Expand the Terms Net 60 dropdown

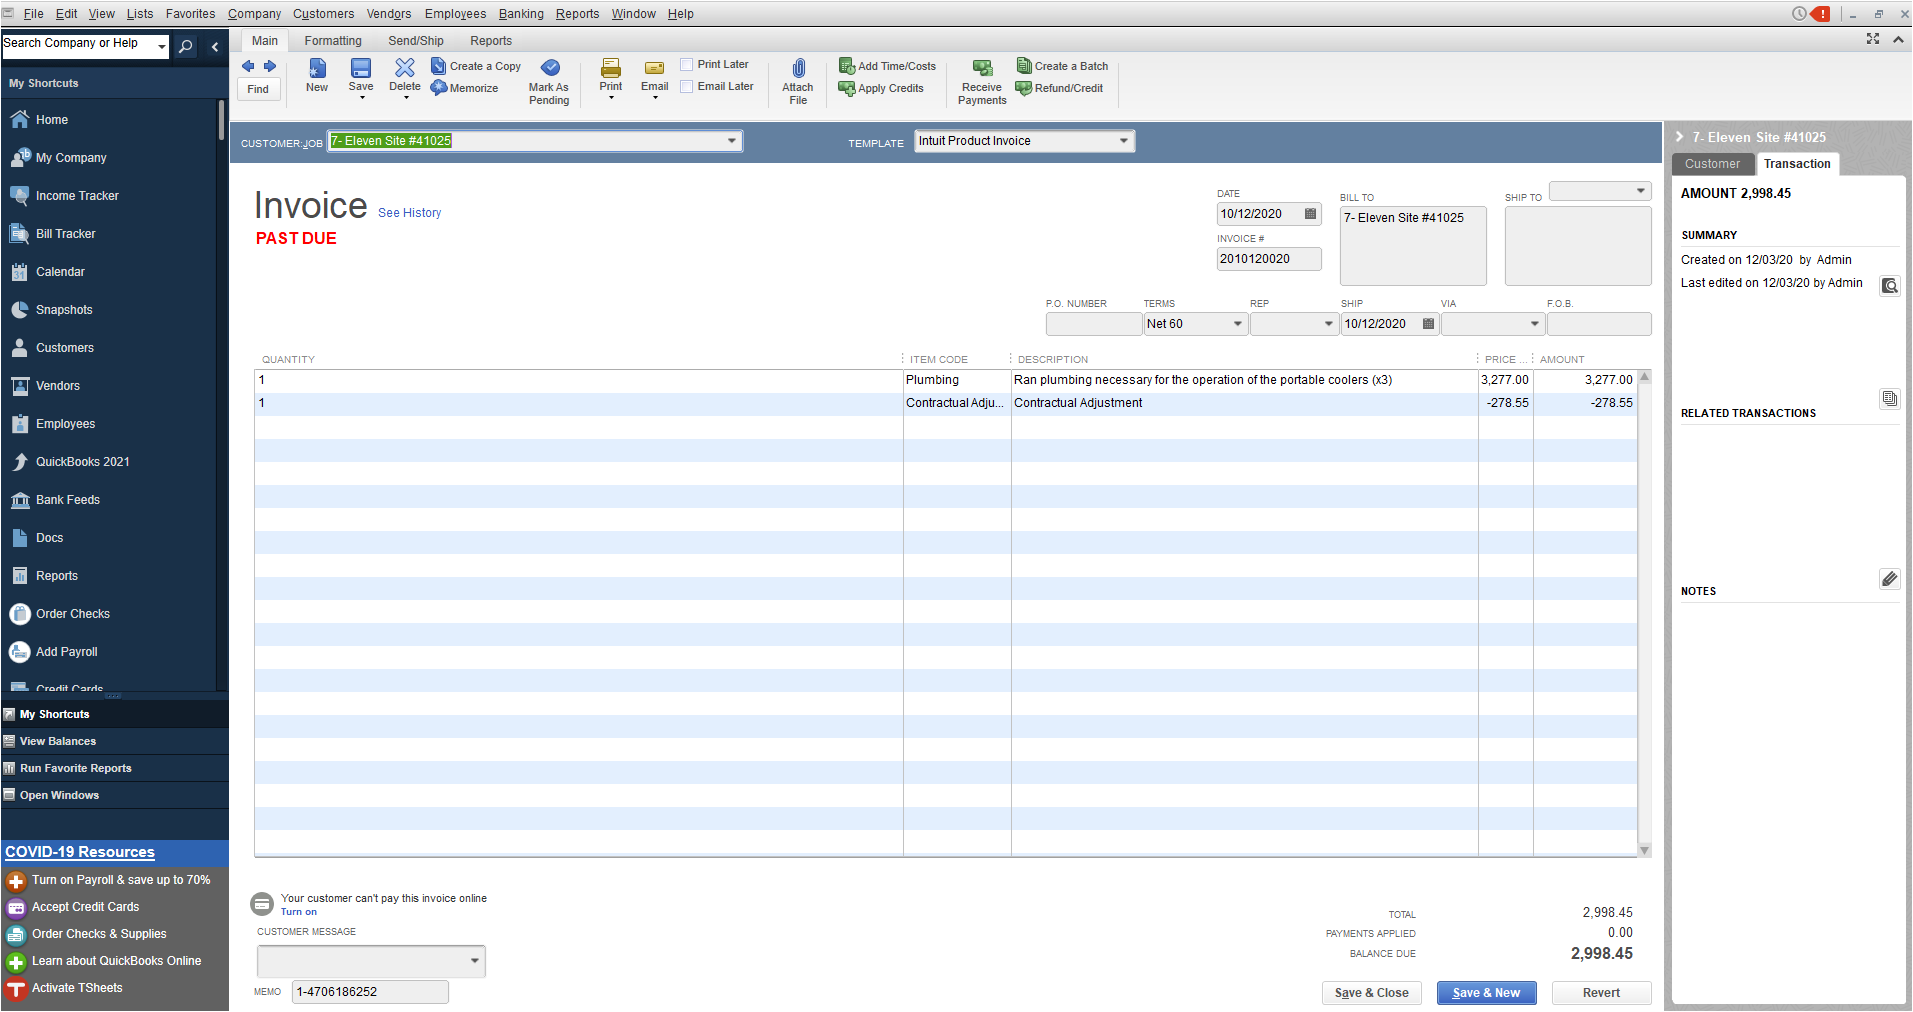[1237, 324]
